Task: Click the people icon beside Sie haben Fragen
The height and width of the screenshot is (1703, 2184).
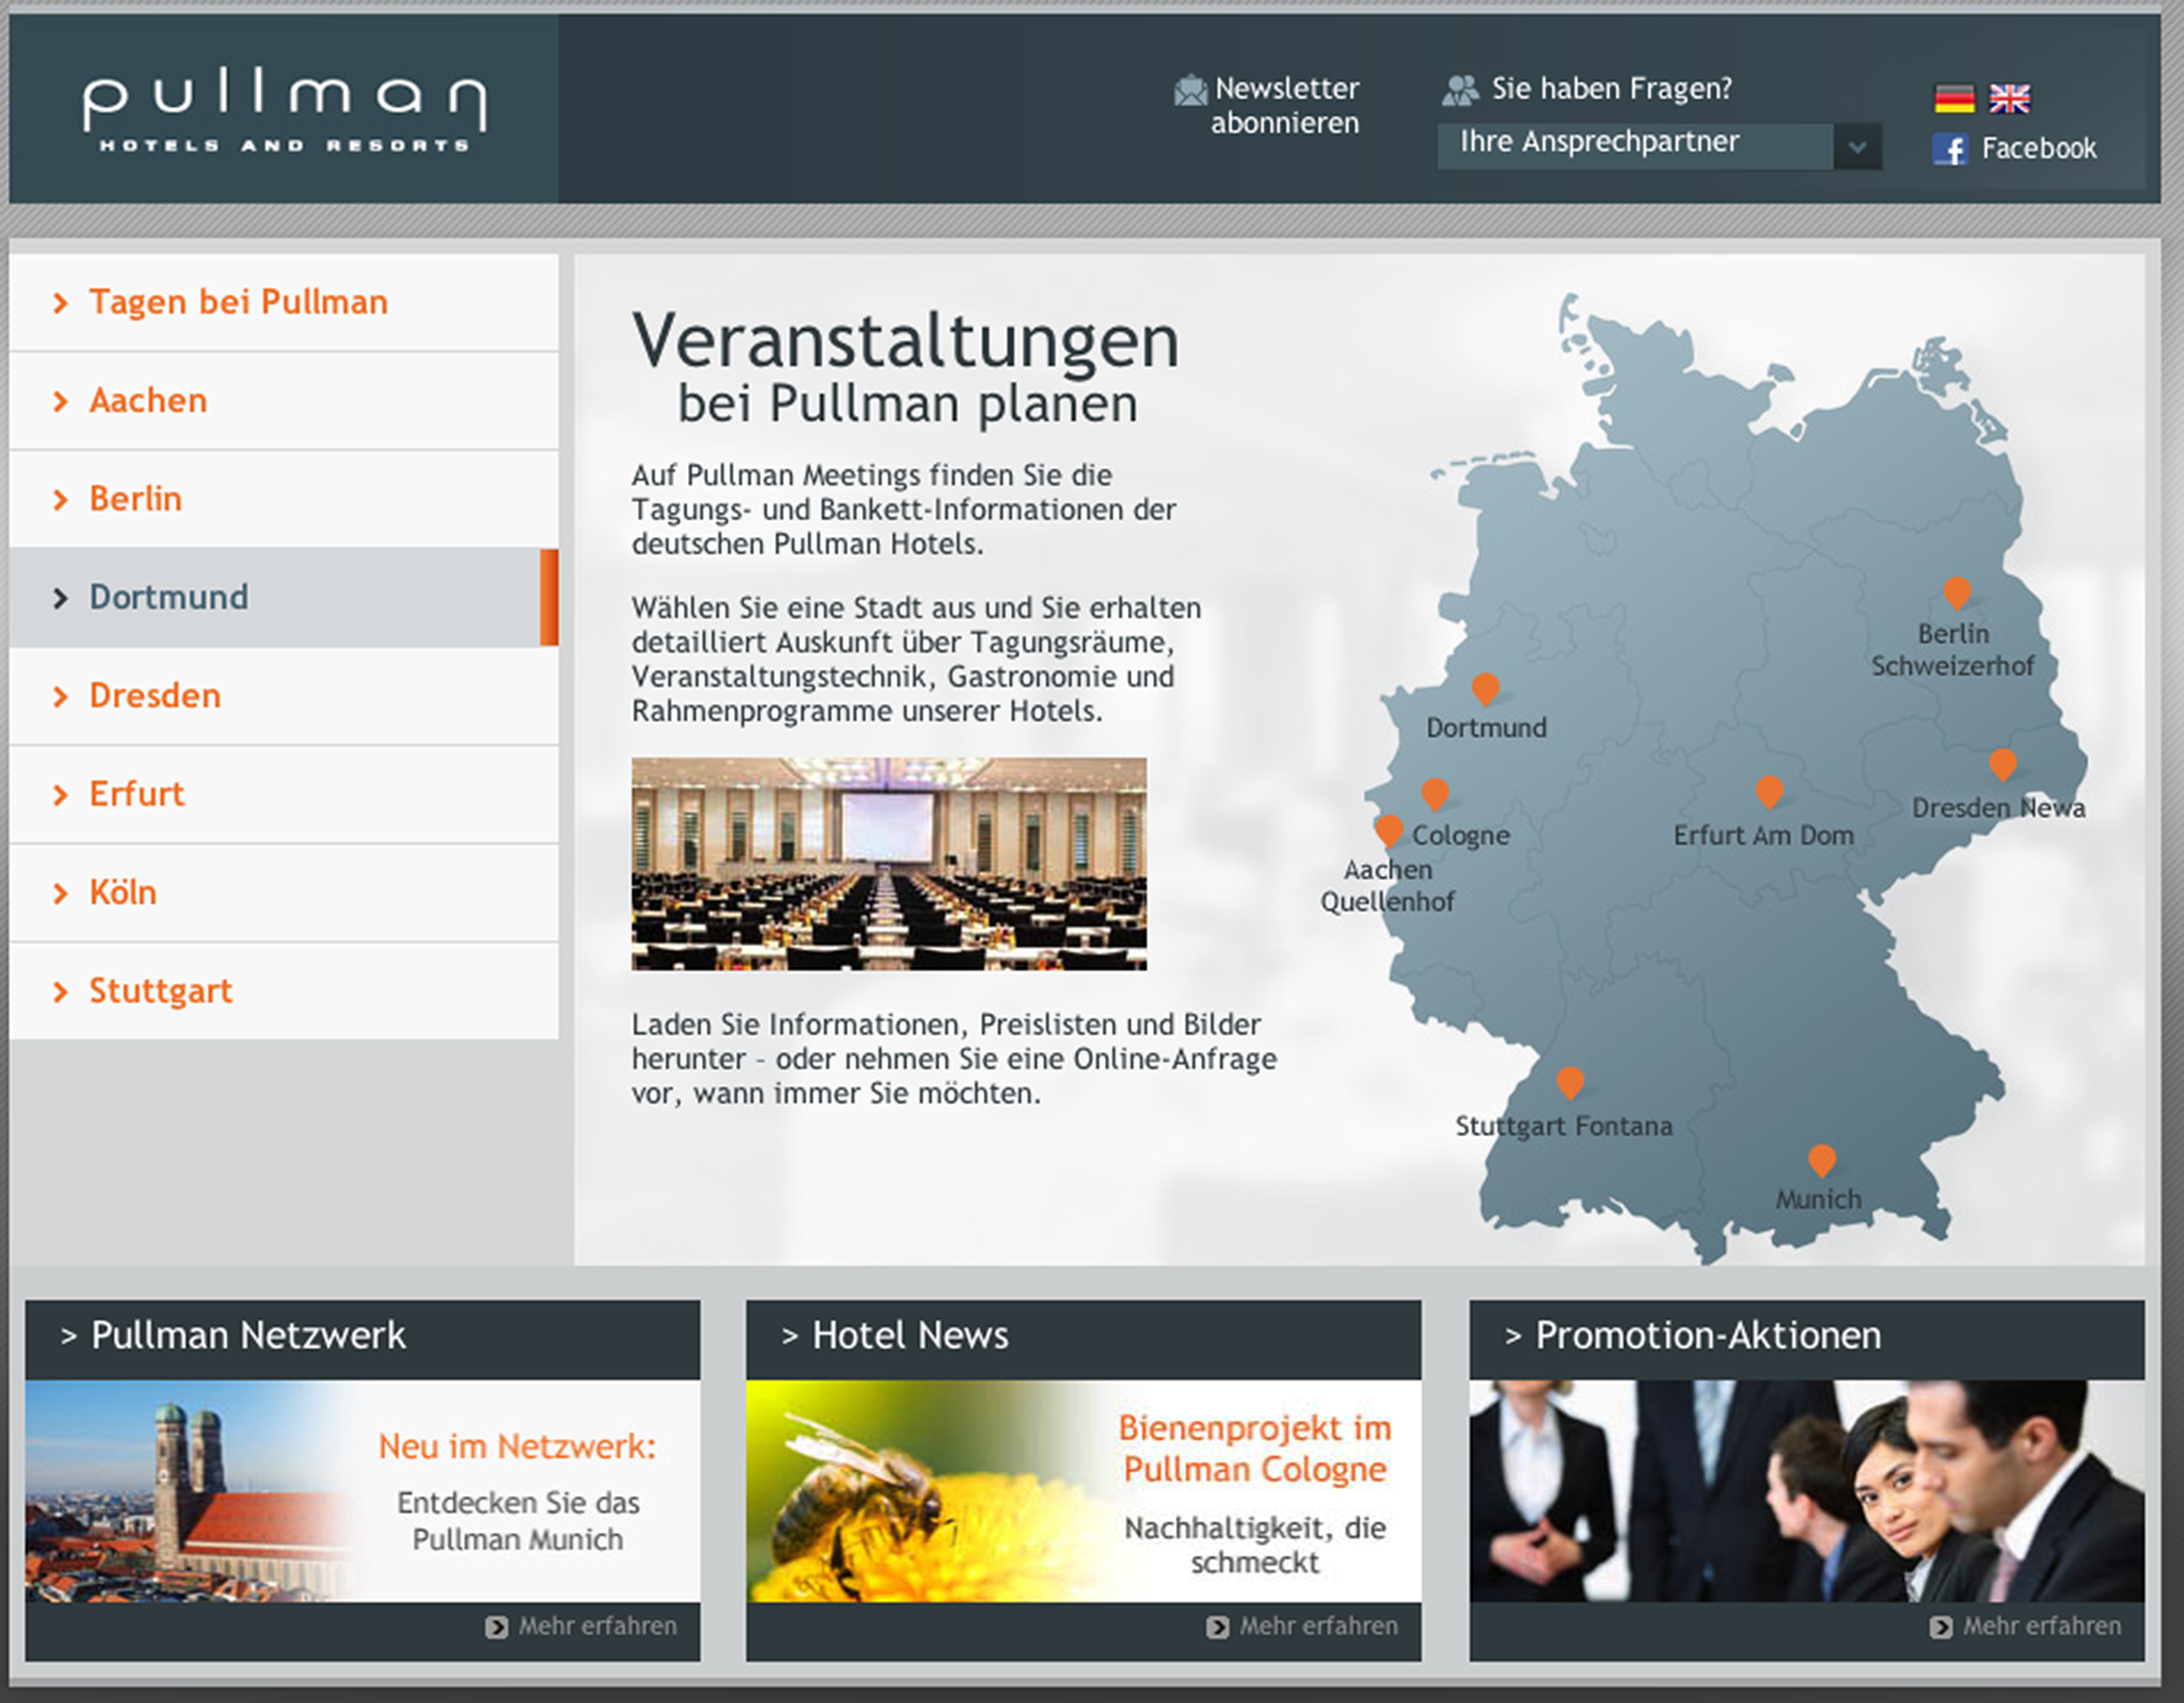Action: [1460, 90]
